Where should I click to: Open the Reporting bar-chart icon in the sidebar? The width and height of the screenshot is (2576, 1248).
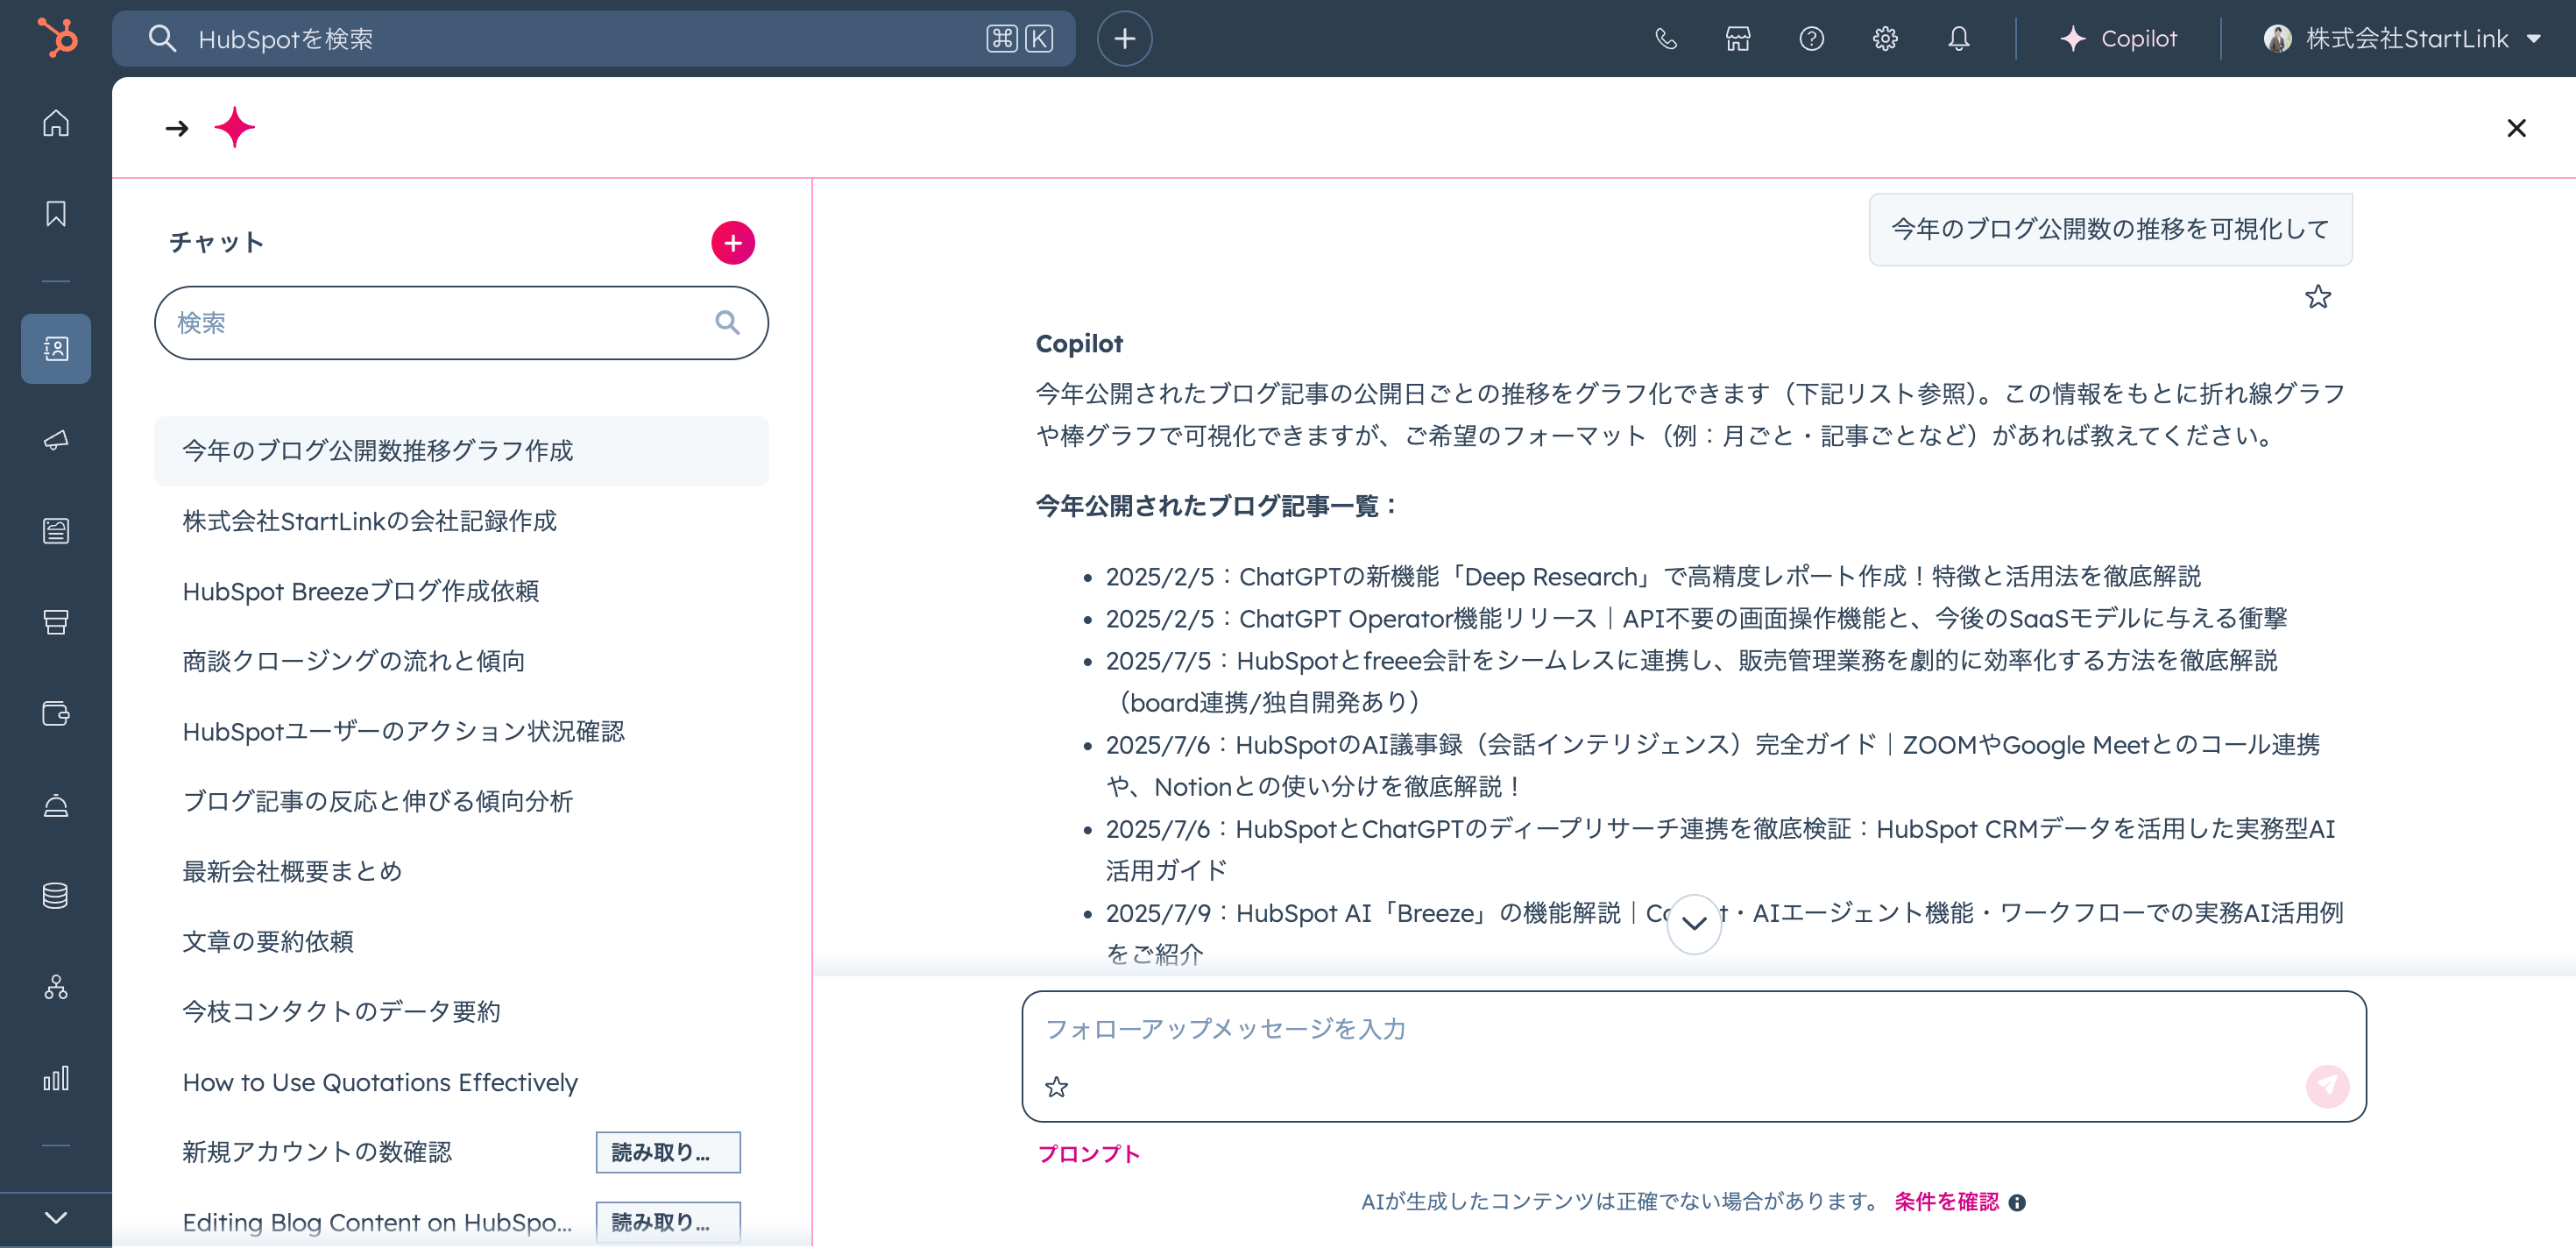click(56, 1078)
